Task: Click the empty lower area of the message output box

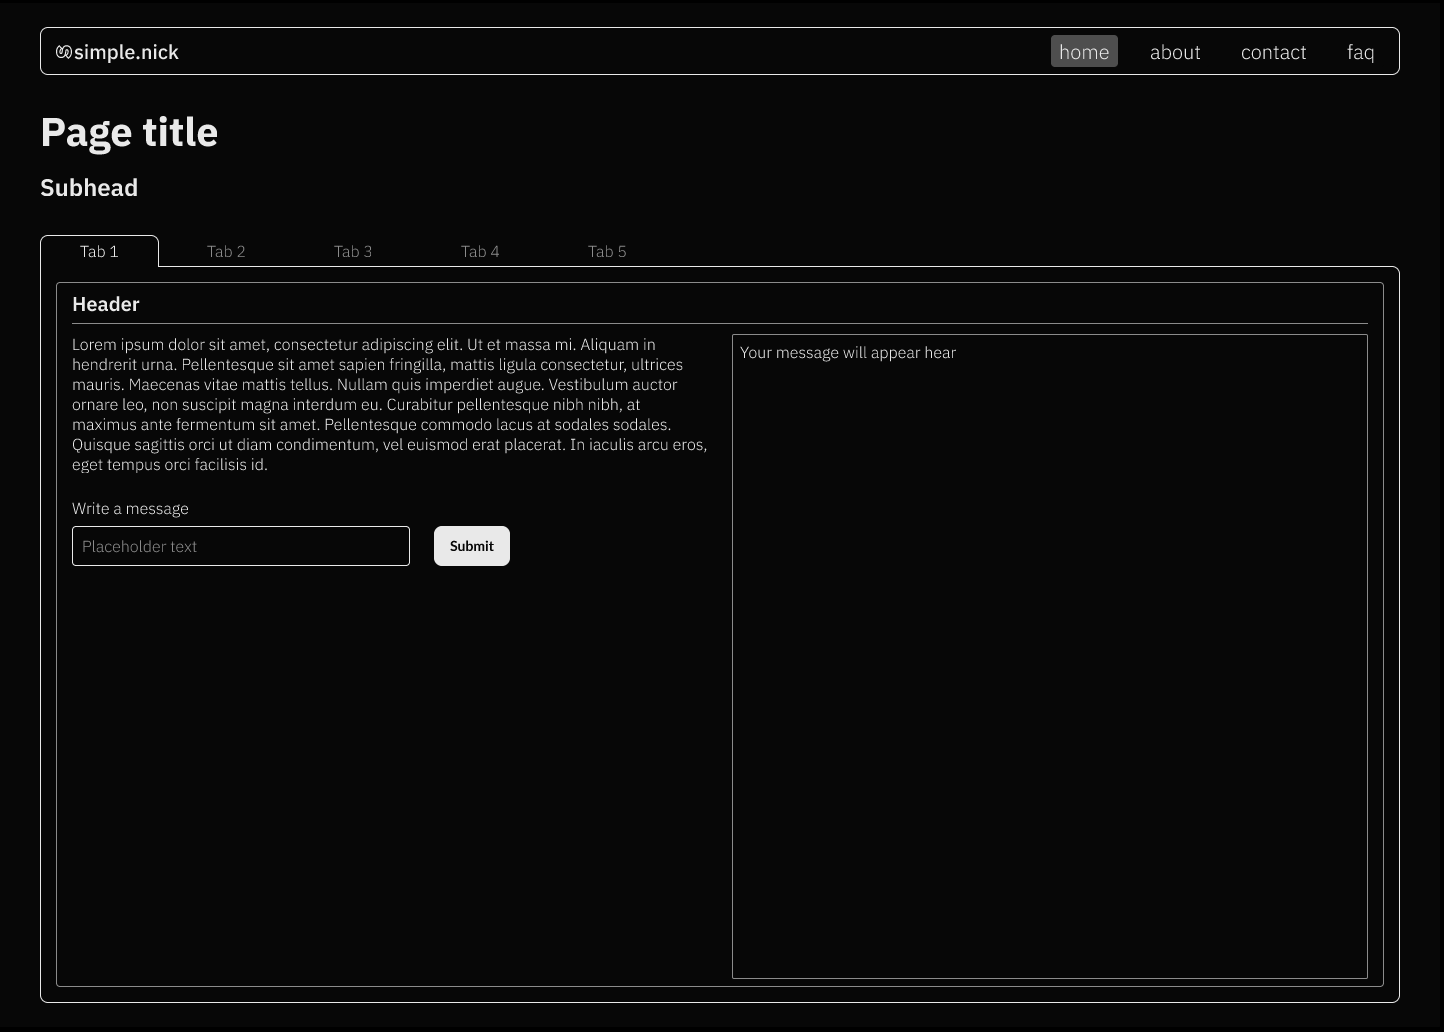Action: [x=1049, y=750]
